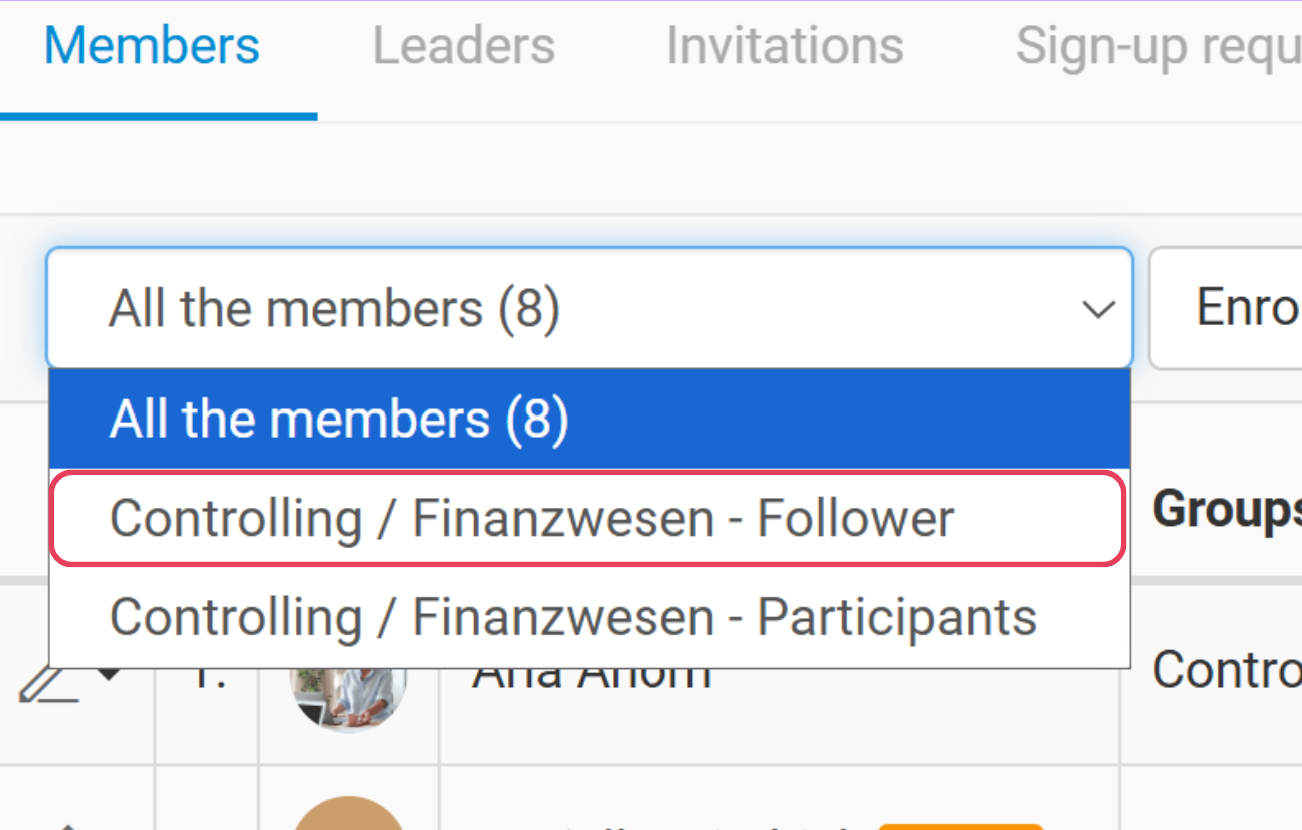Screen dimensions: 1302x830
Task: Open the Sign-up requests tab
Action: 1158,46
